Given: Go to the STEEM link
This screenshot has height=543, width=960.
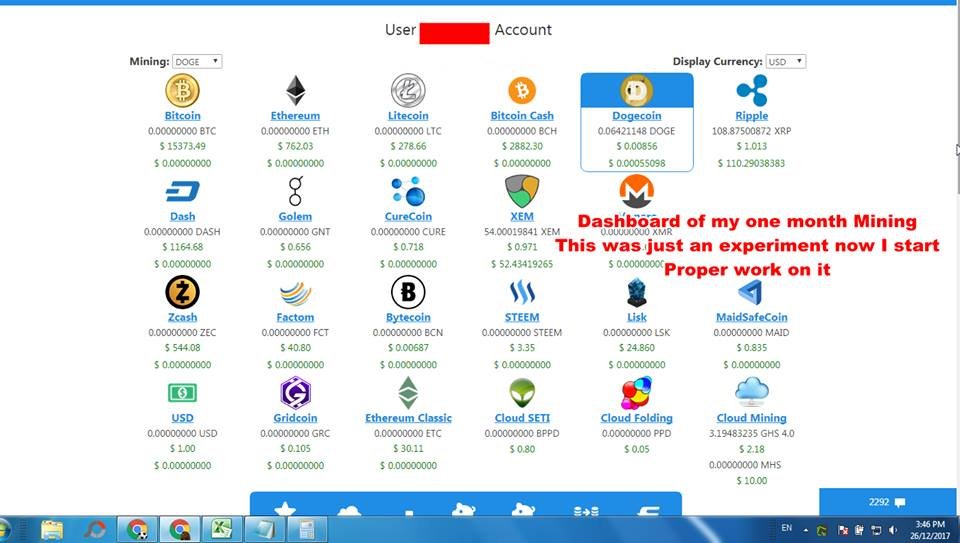Looking at the screenshot, I should click(522, 317).
